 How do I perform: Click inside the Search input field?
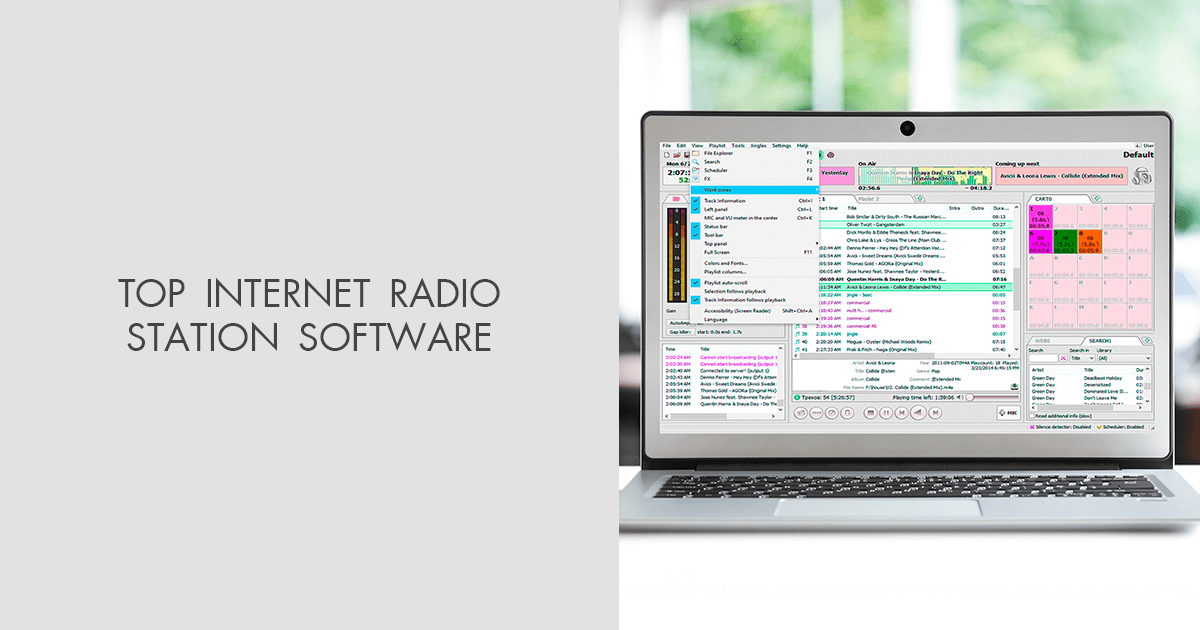[1043, 358]
